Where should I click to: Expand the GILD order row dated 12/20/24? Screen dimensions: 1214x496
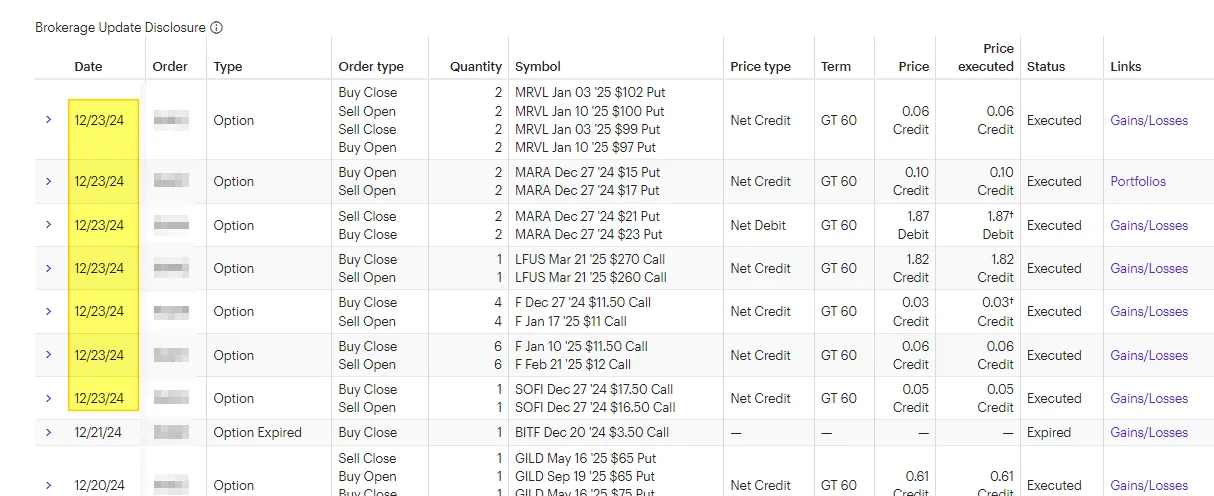48,485
